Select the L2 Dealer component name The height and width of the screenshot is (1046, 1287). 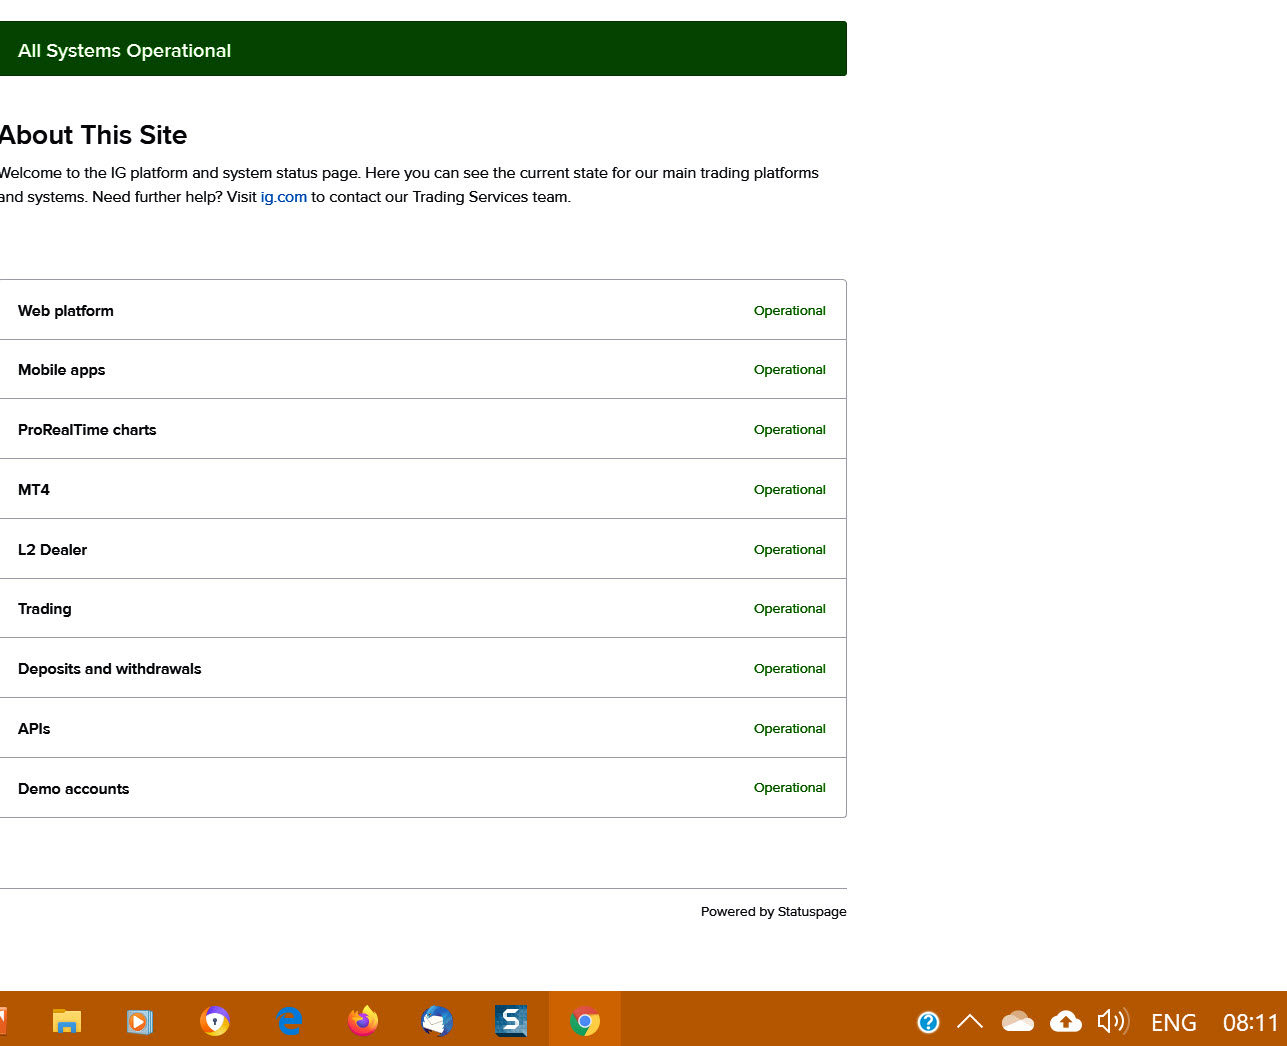point(53,550)
